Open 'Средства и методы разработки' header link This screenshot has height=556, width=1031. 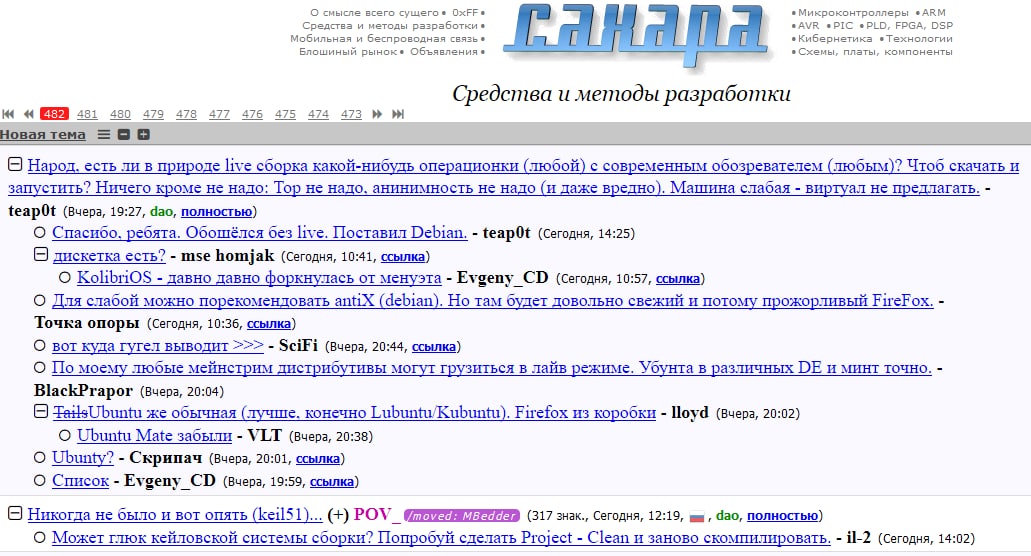tap(390, 26)
